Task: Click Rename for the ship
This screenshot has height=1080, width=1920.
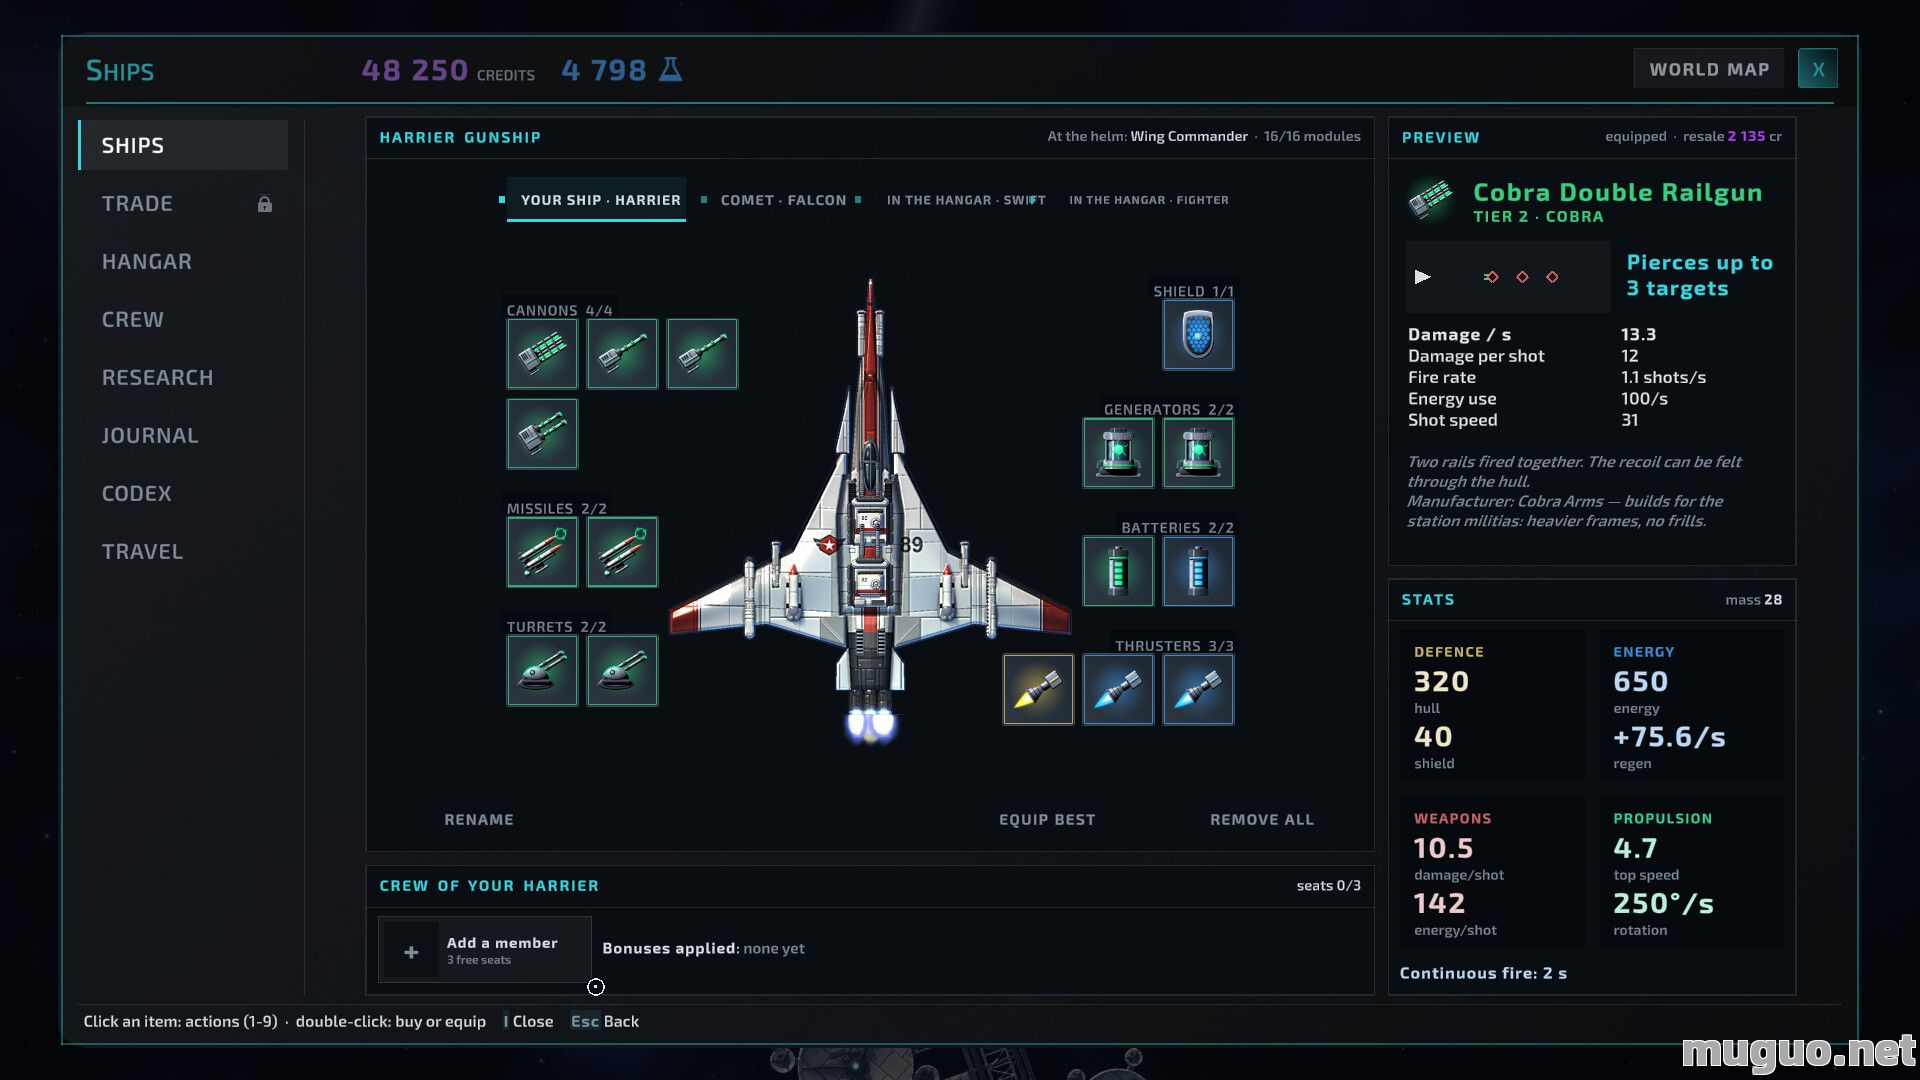Action: pos(479,820)
